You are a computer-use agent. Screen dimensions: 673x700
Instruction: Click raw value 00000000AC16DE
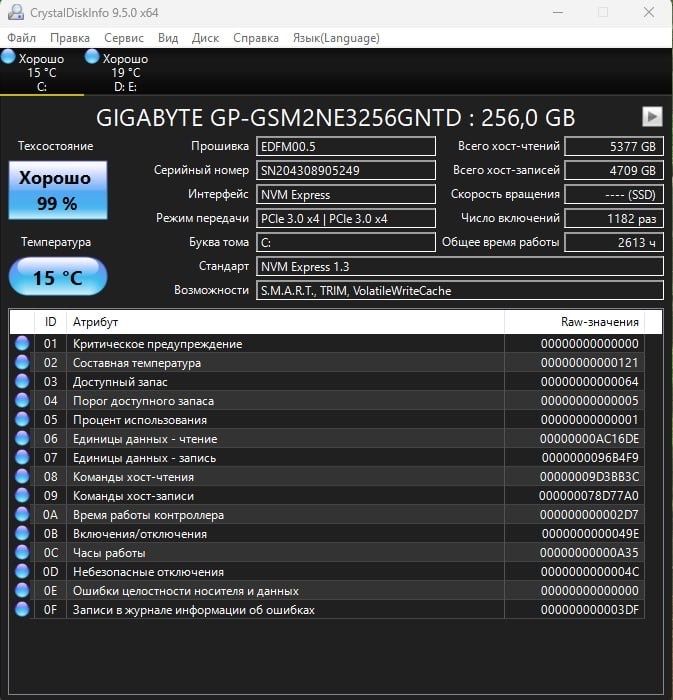[589, 439]
